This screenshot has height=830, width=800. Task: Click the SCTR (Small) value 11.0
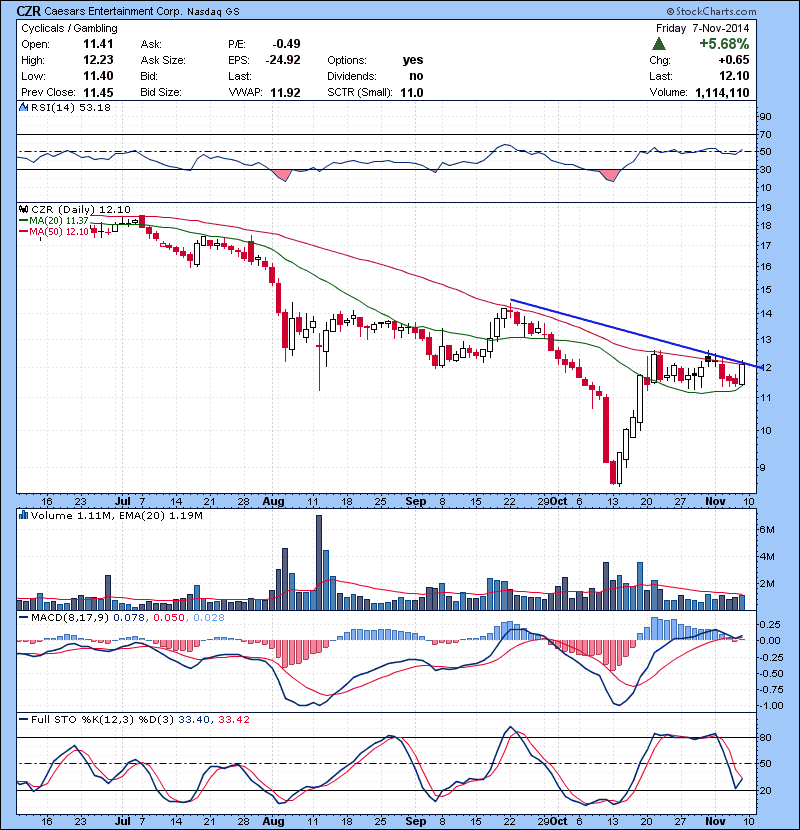(412, 93)
